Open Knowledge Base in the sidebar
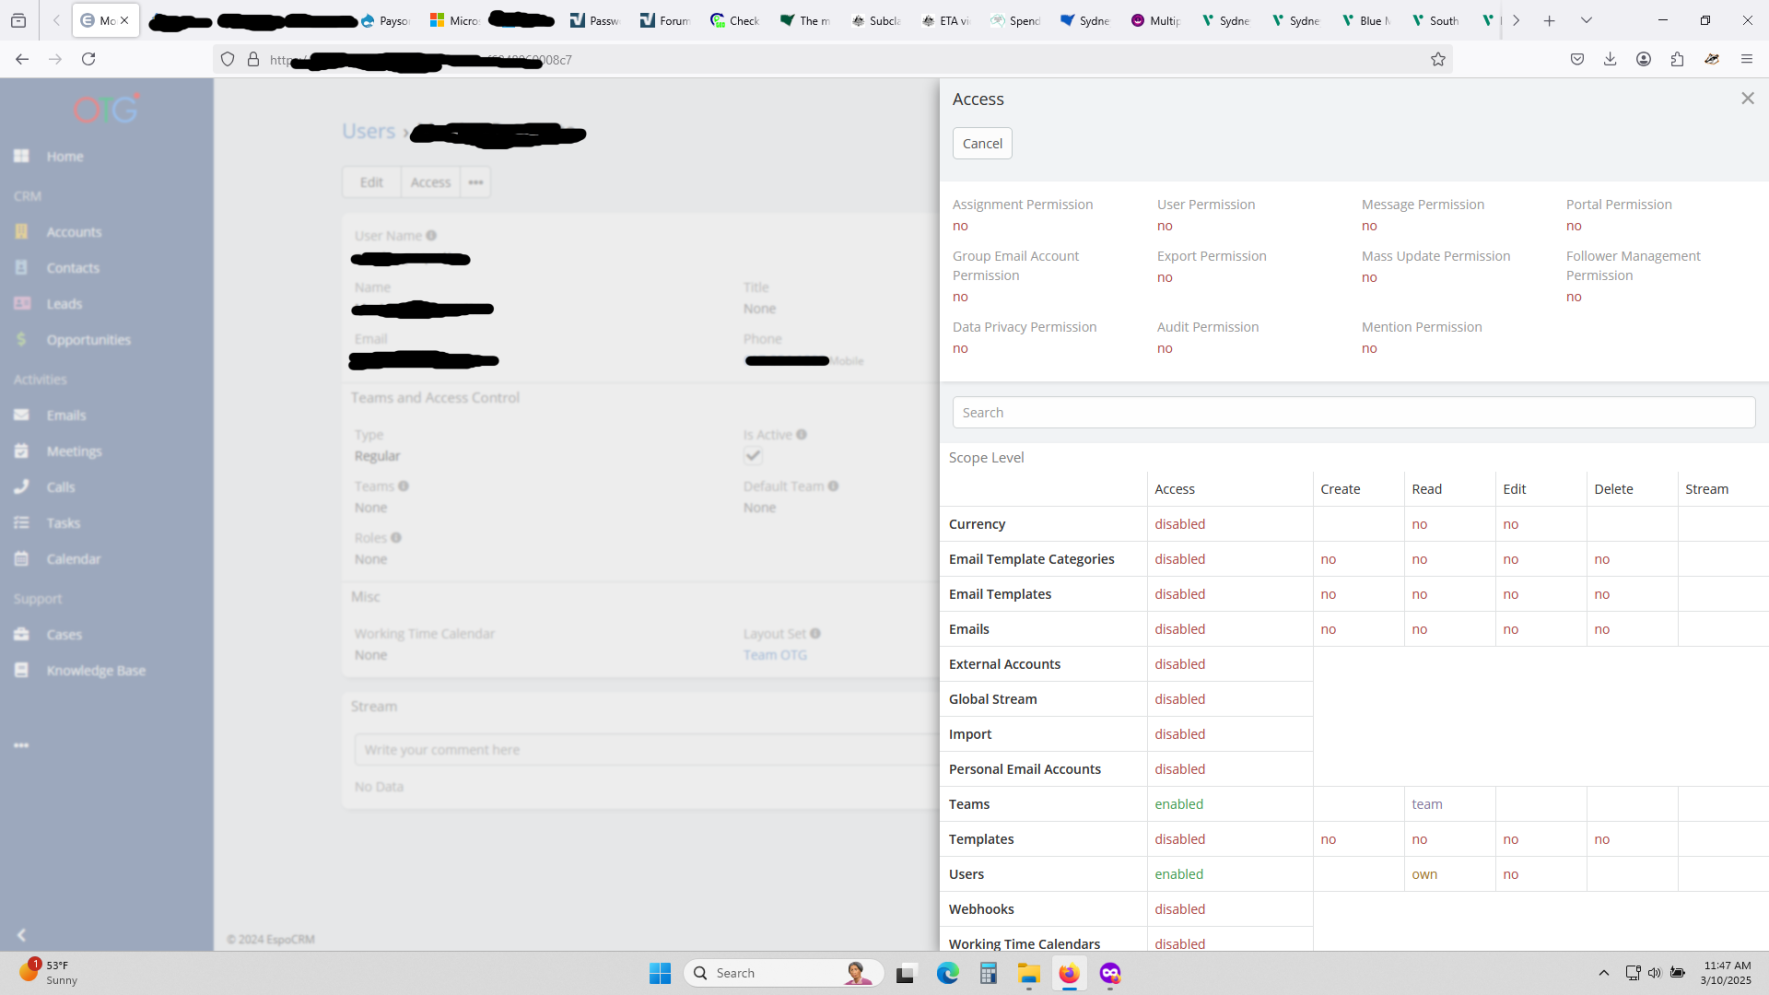The image size is (1769, 995). tap(95, 670)
